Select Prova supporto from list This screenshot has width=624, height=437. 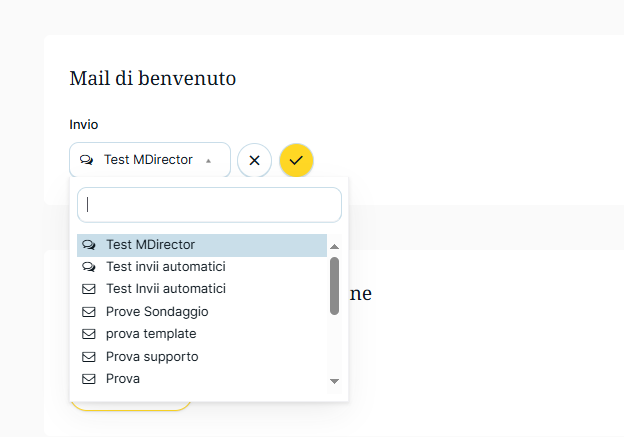coord(152,357)
